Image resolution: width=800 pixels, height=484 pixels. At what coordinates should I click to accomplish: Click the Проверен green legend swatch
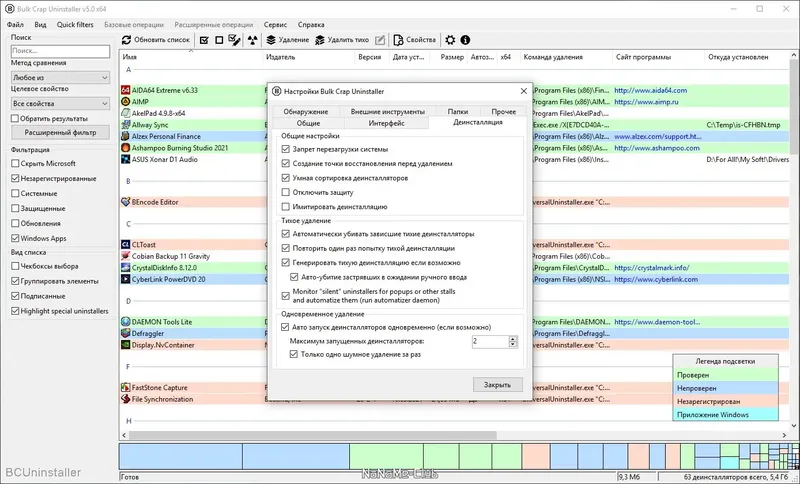pyautogui.click(x=725, y=375)
